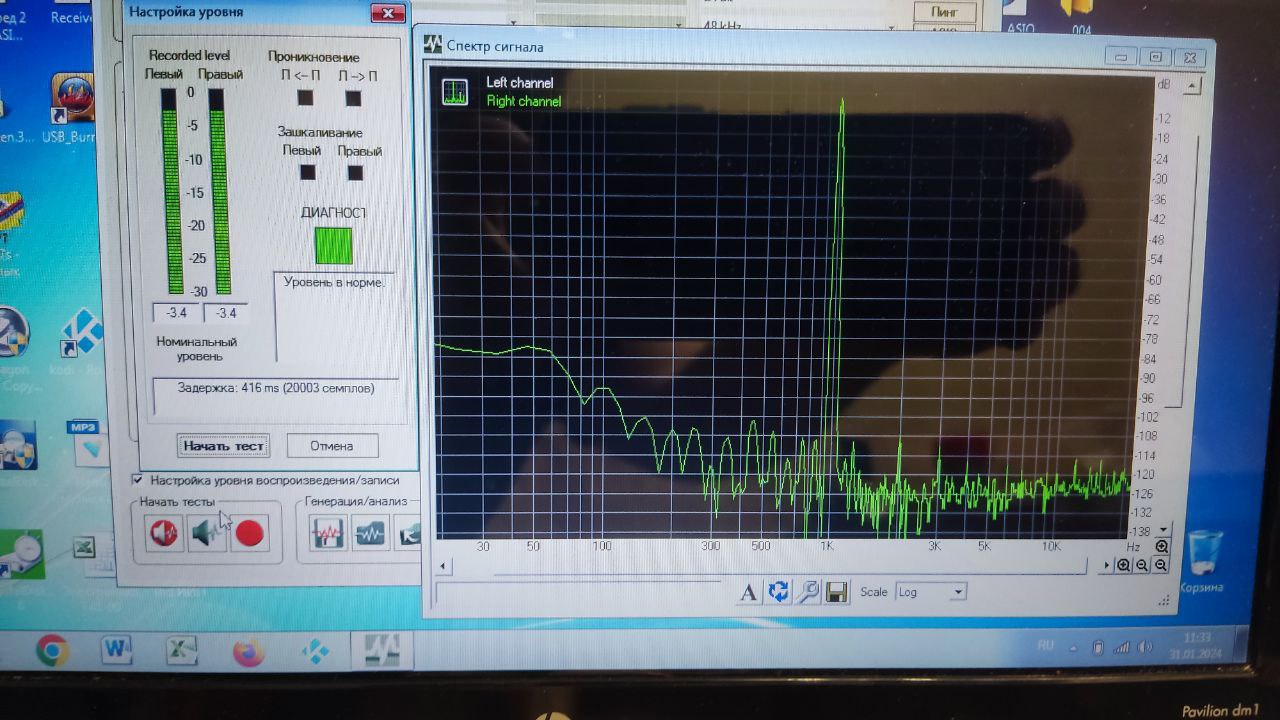This screenshot has height=720, width=1280.
Task: Click first magnifier icon right of horizontal scrollbar
Action: pos(1124,565)
